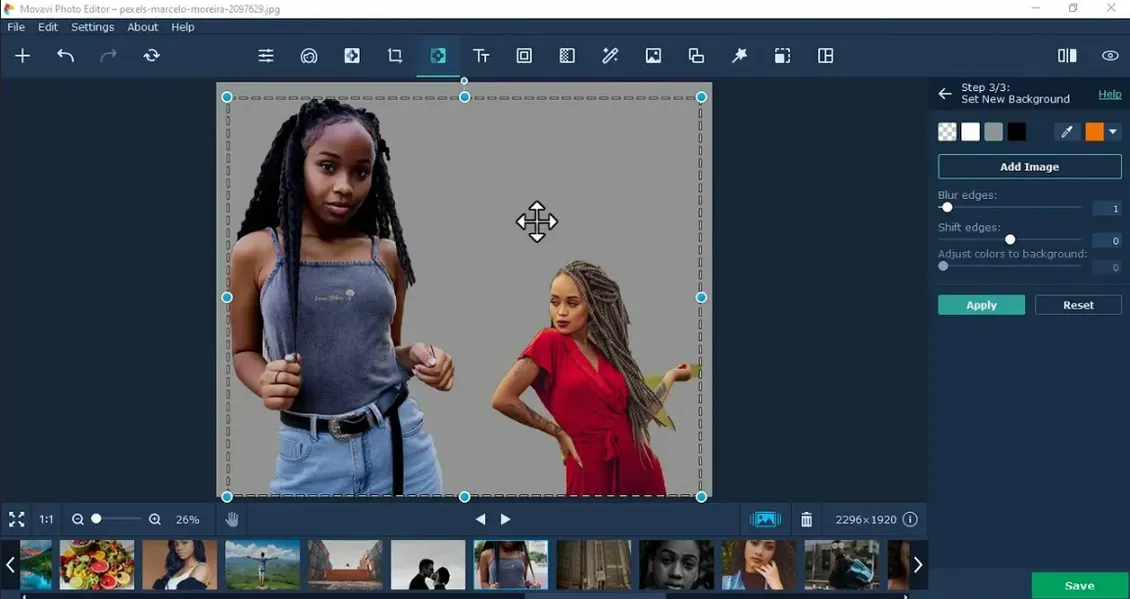Activate the eyedropper color picker

(x=1066, y=131)
